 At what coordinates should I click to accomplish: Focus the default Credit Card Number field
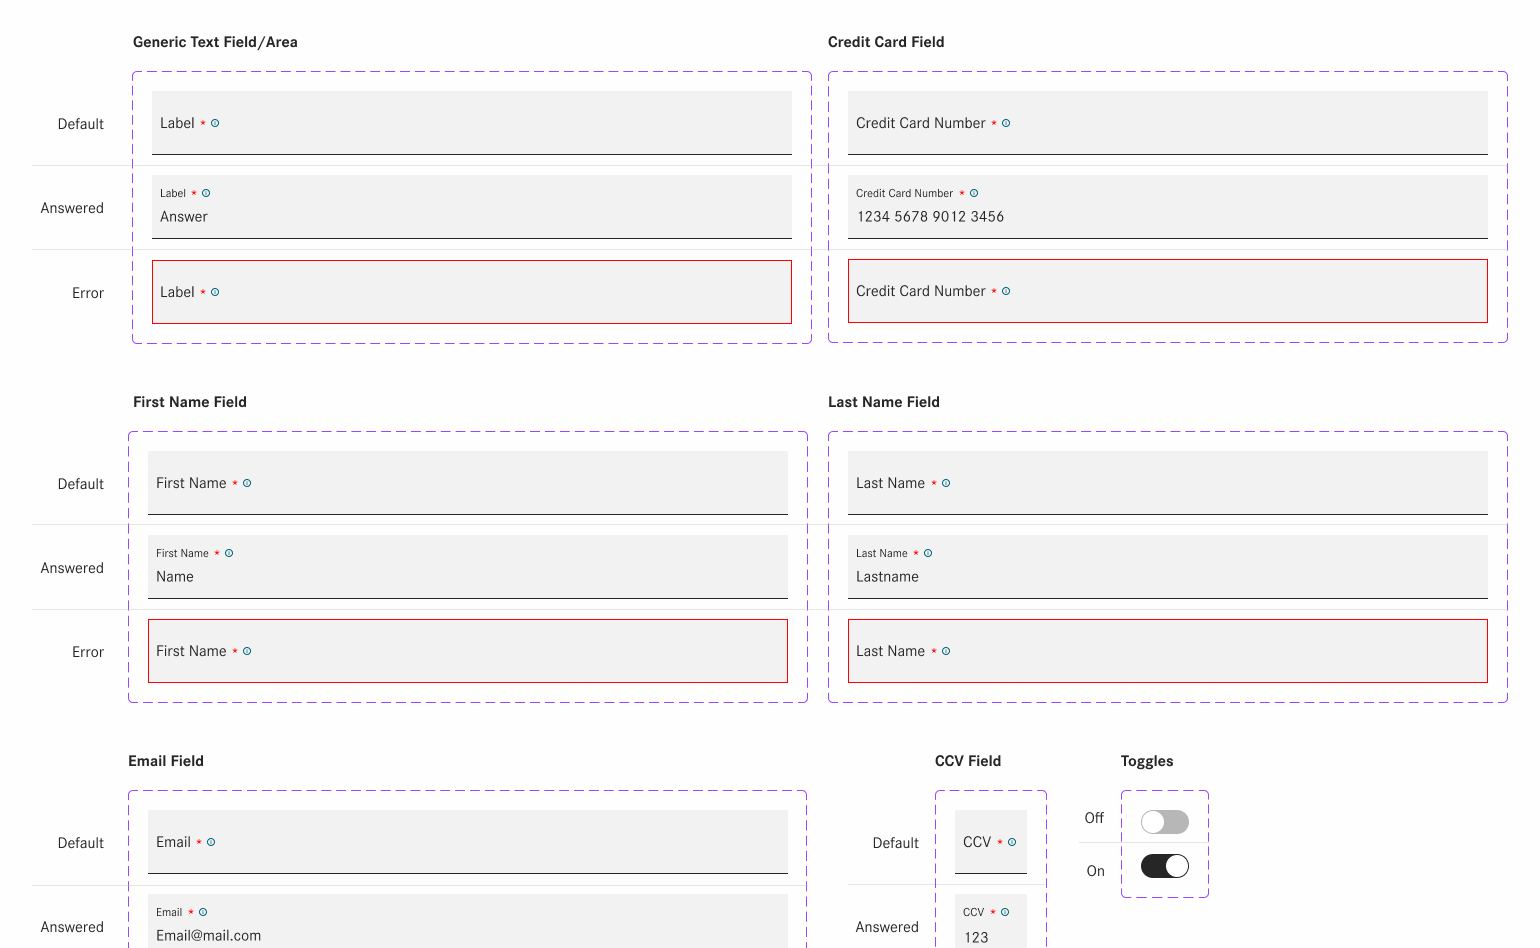coord(1167,123)
